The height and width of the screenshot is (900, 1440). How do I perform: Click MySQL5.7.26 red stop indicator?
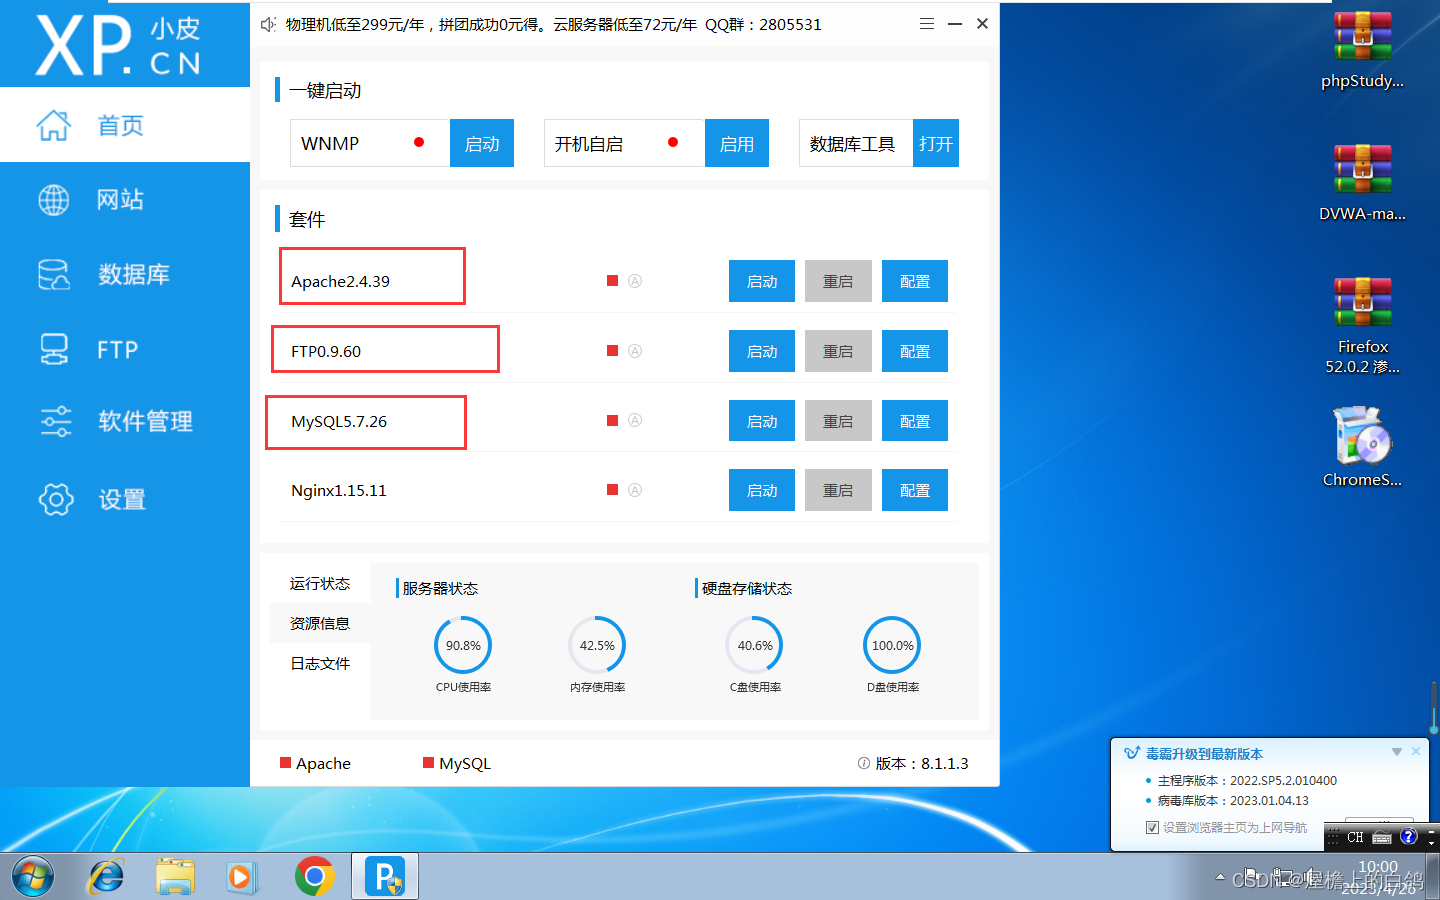[x=612, y=420]
